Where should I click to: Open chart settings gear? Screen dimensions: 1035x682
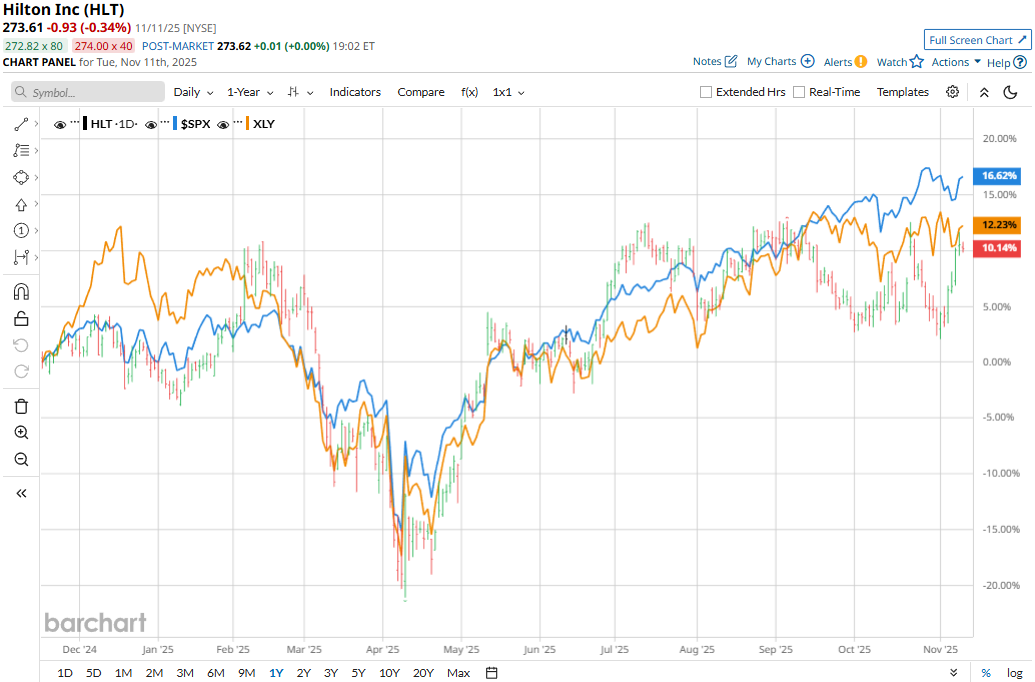952,92
